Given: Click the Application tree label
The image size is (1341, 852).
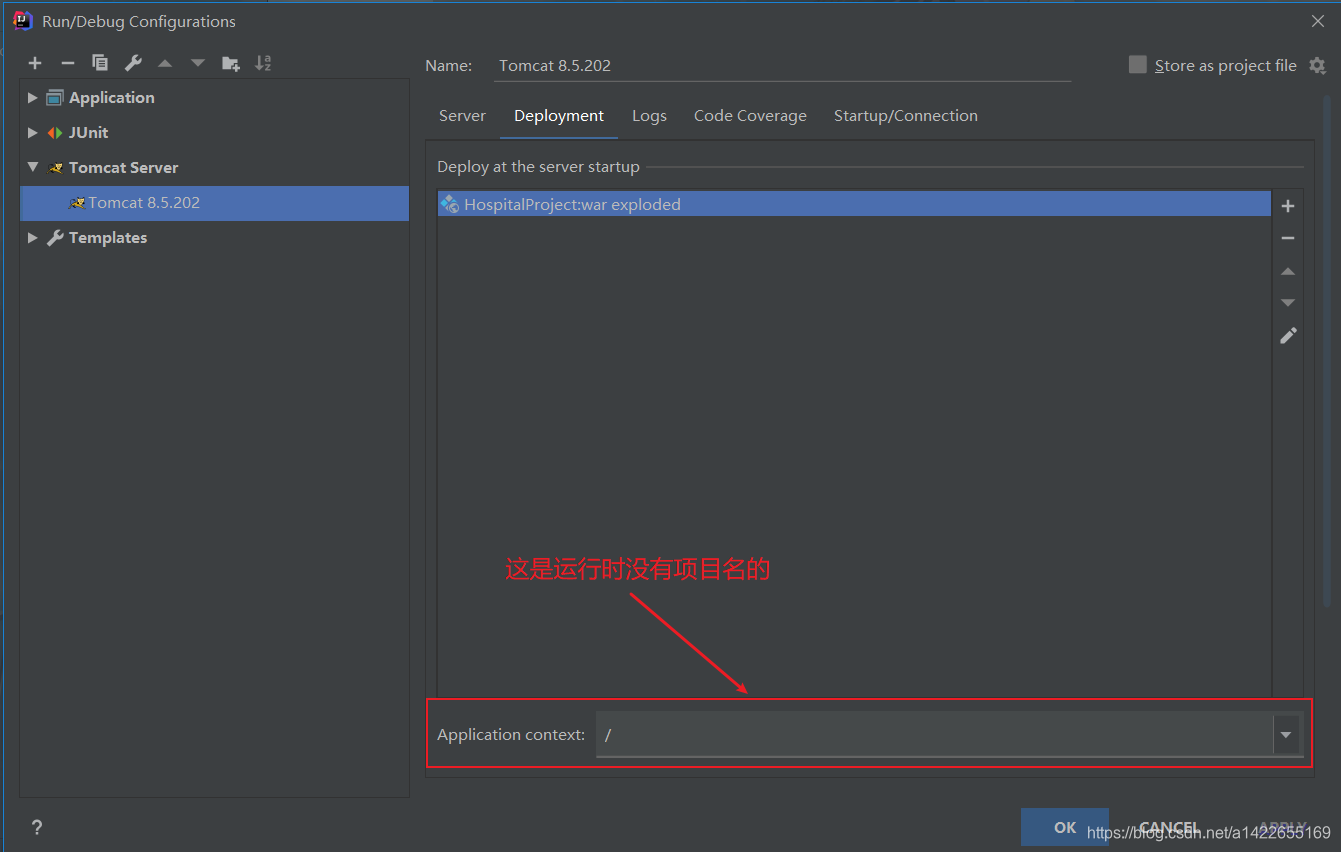Looking at the screenshot, I should (112, 98).
